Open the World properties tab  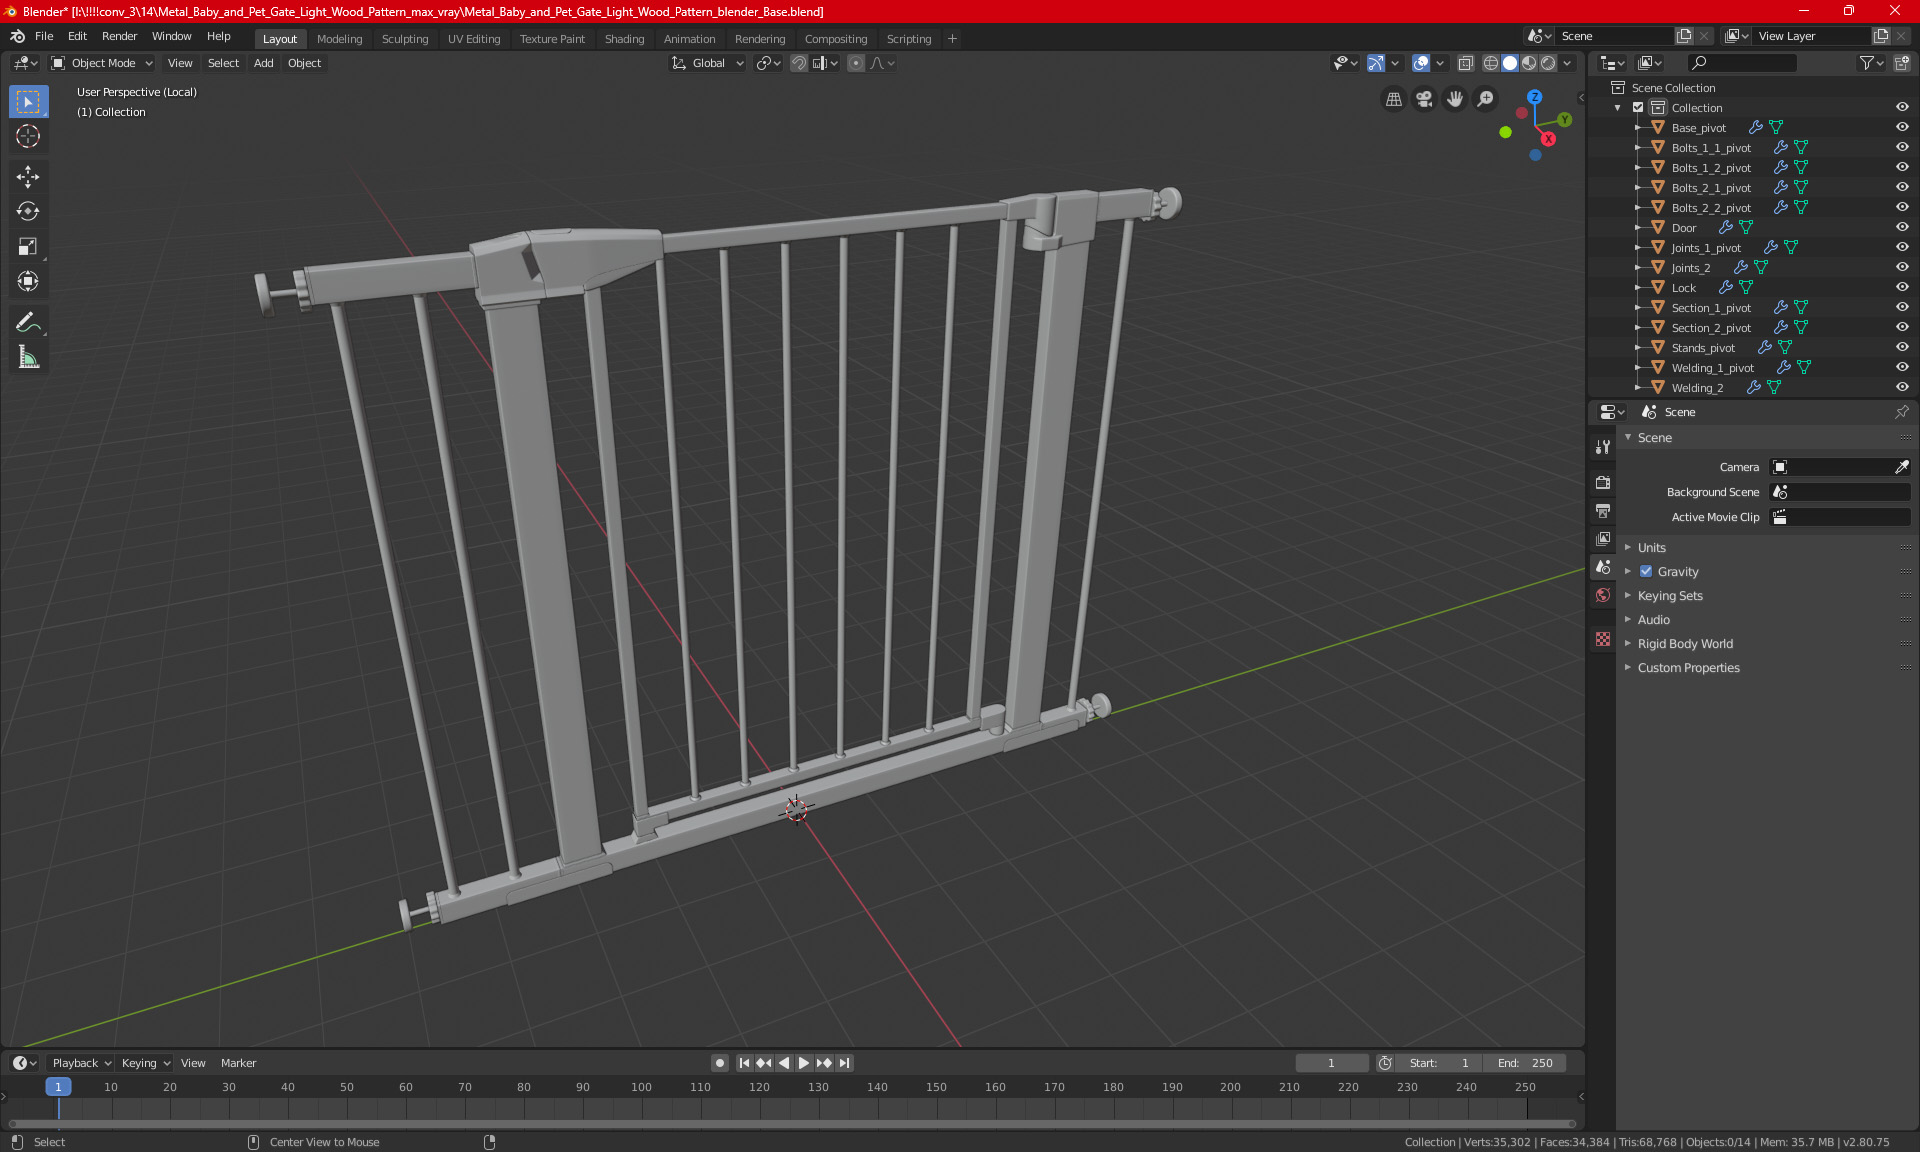1603,595
